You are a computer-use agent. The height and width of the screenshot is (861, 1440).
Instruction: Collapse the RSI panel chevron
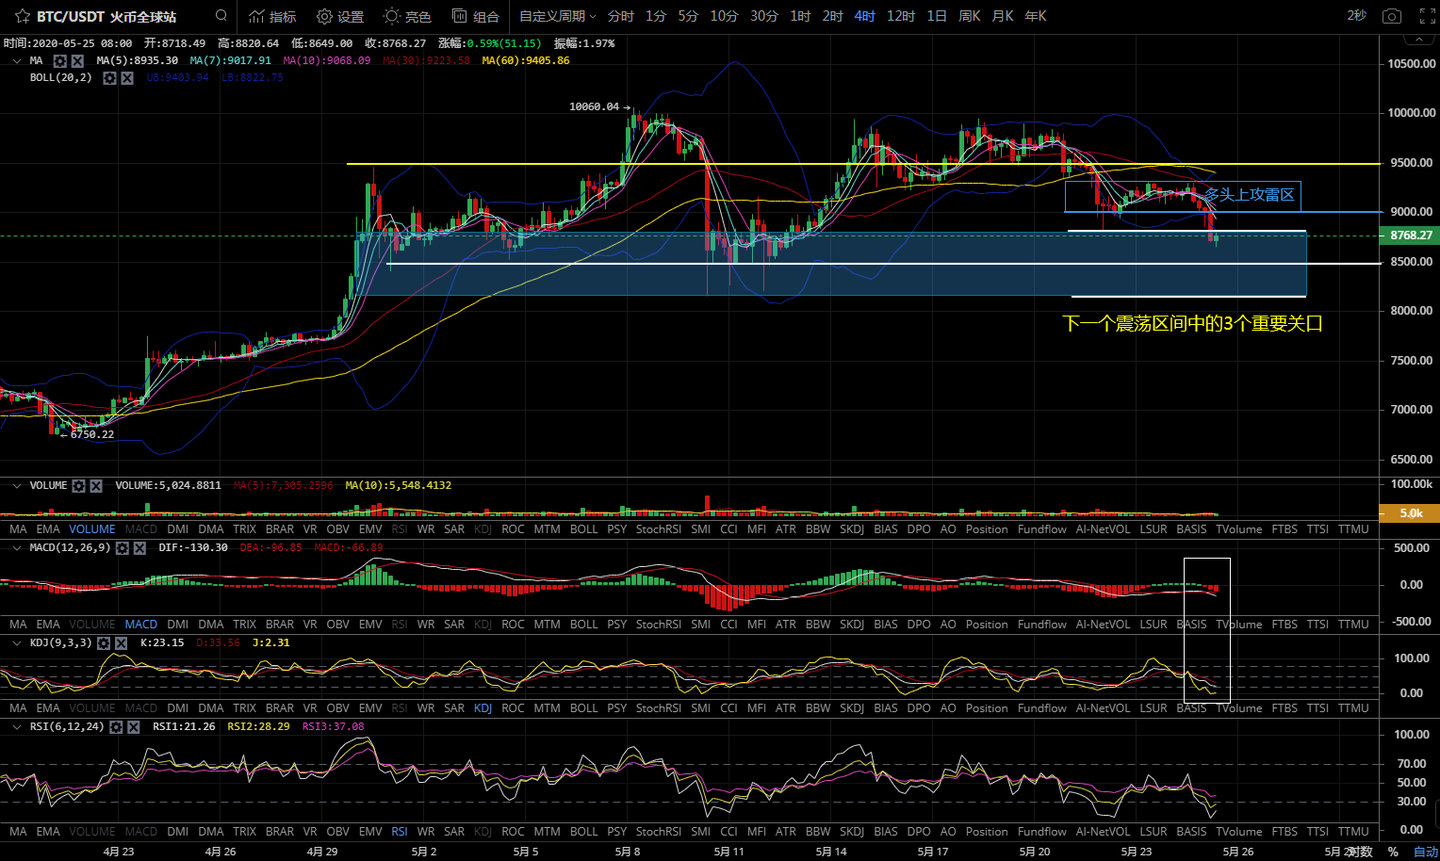[x=17, y=727]
